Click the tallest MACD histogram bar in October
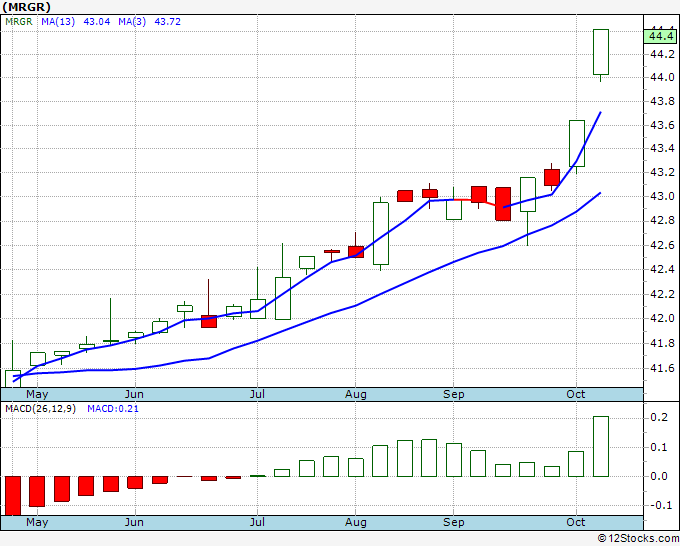This screenshot has height=546, width=680. coord(601,446)
